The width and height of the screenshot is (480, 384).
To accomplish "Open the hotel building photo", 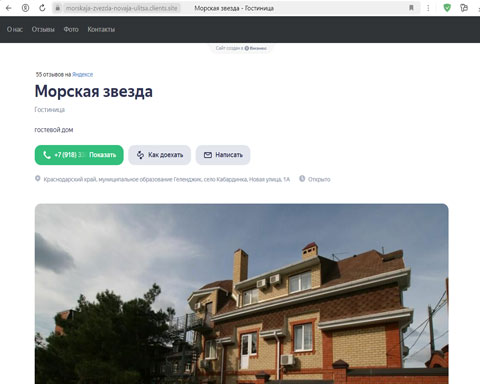I will [241, 294].
